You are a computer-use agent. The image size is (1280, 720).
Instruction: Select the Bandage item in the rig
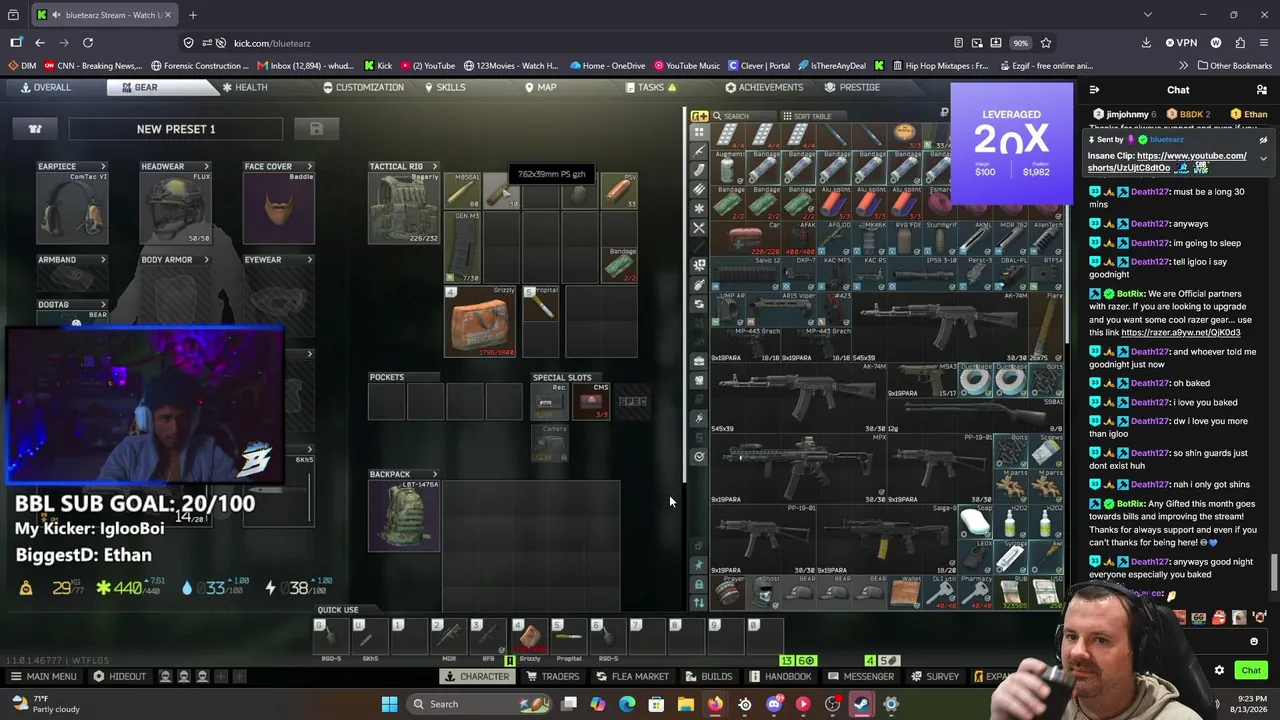(x=619, y=265)
